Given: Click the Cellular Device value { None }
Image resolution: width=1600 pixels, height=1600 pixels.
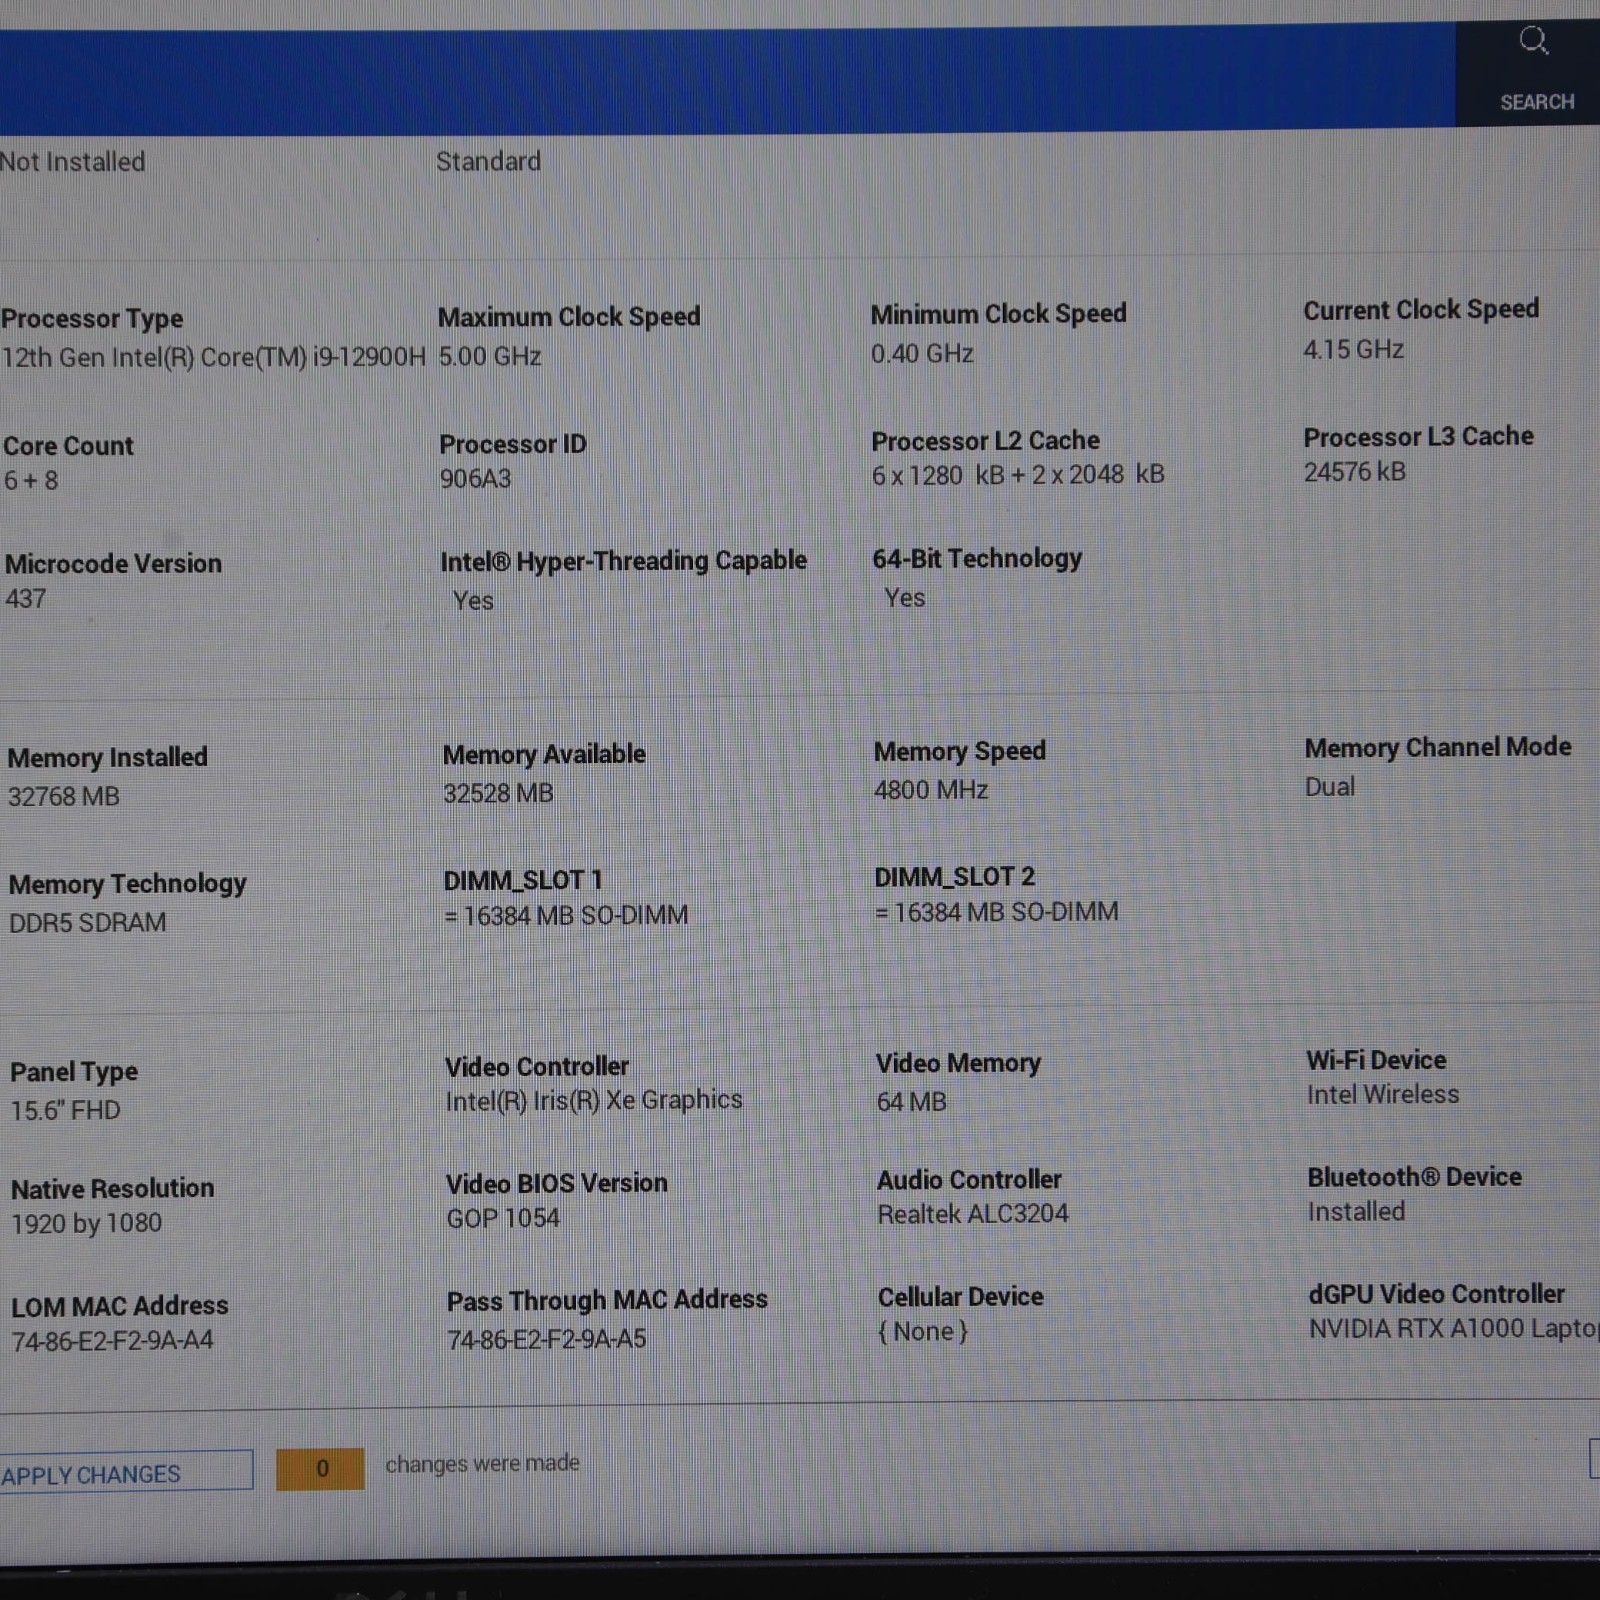Looking at the screenshot, I should point(923,1331).
